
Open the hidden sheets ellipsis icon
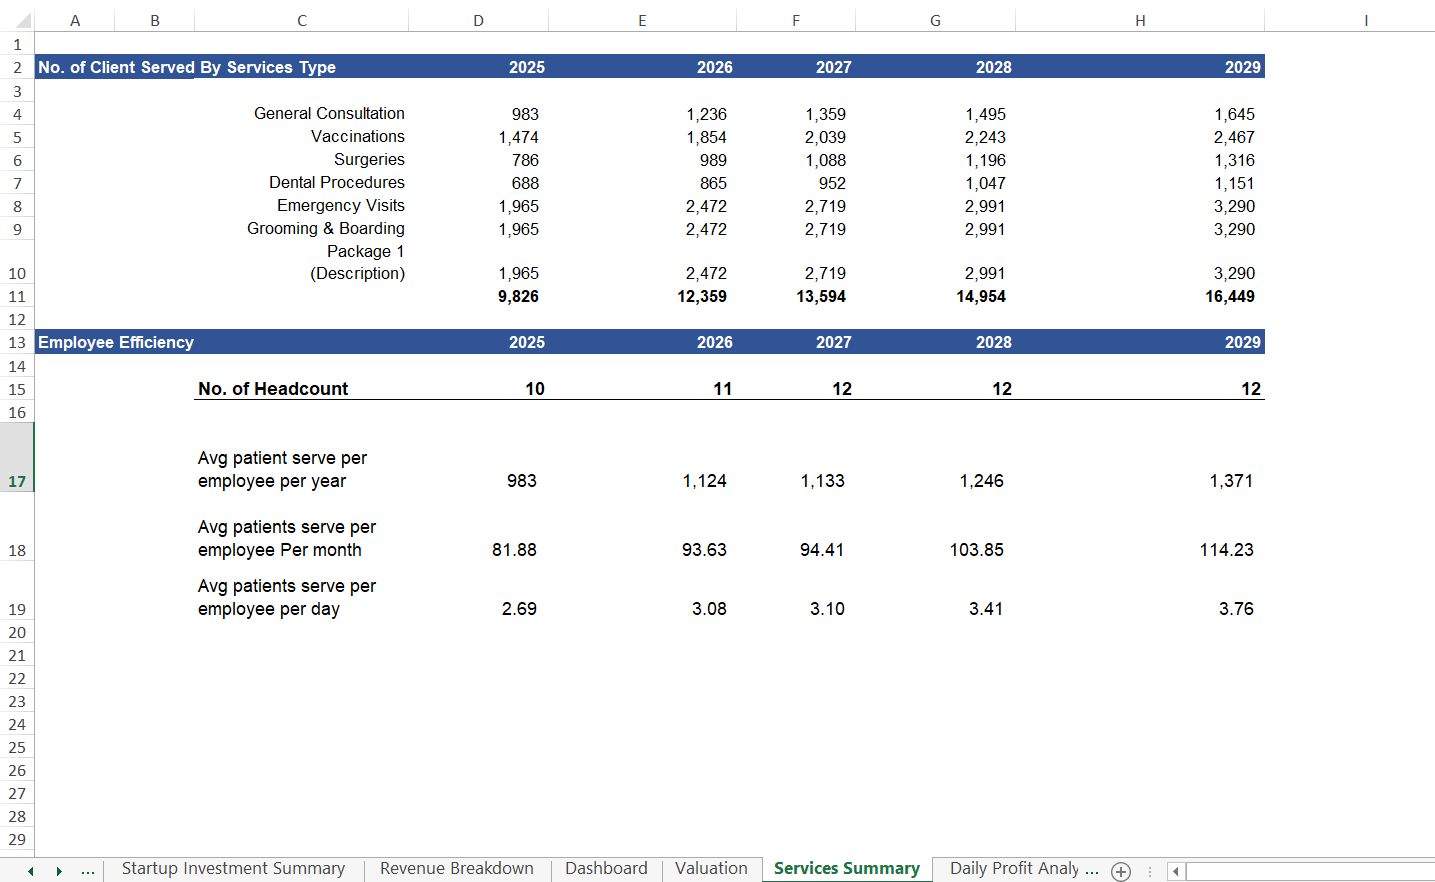pyautogui.click(x=88, y=870)
